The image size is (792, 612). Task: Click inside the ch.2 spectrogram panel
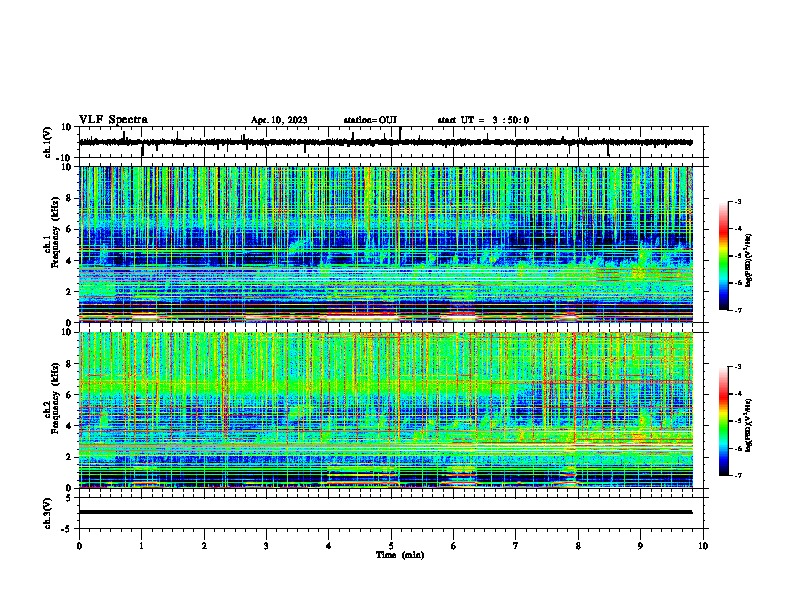(385, 410)
